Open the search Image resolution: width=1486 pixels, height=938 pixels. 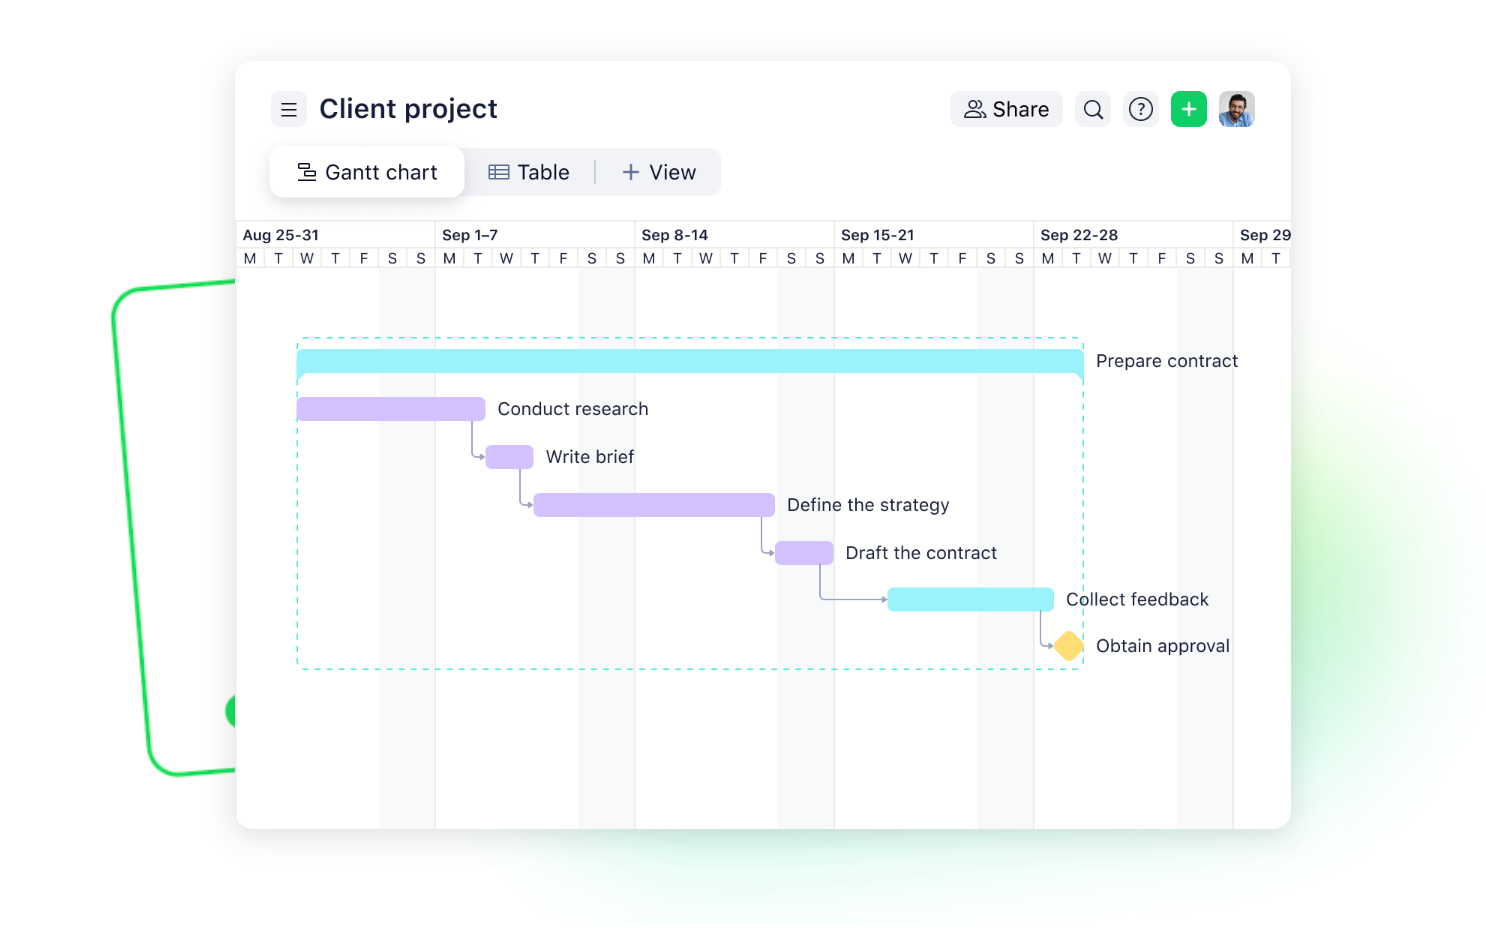coord(1092,109)
